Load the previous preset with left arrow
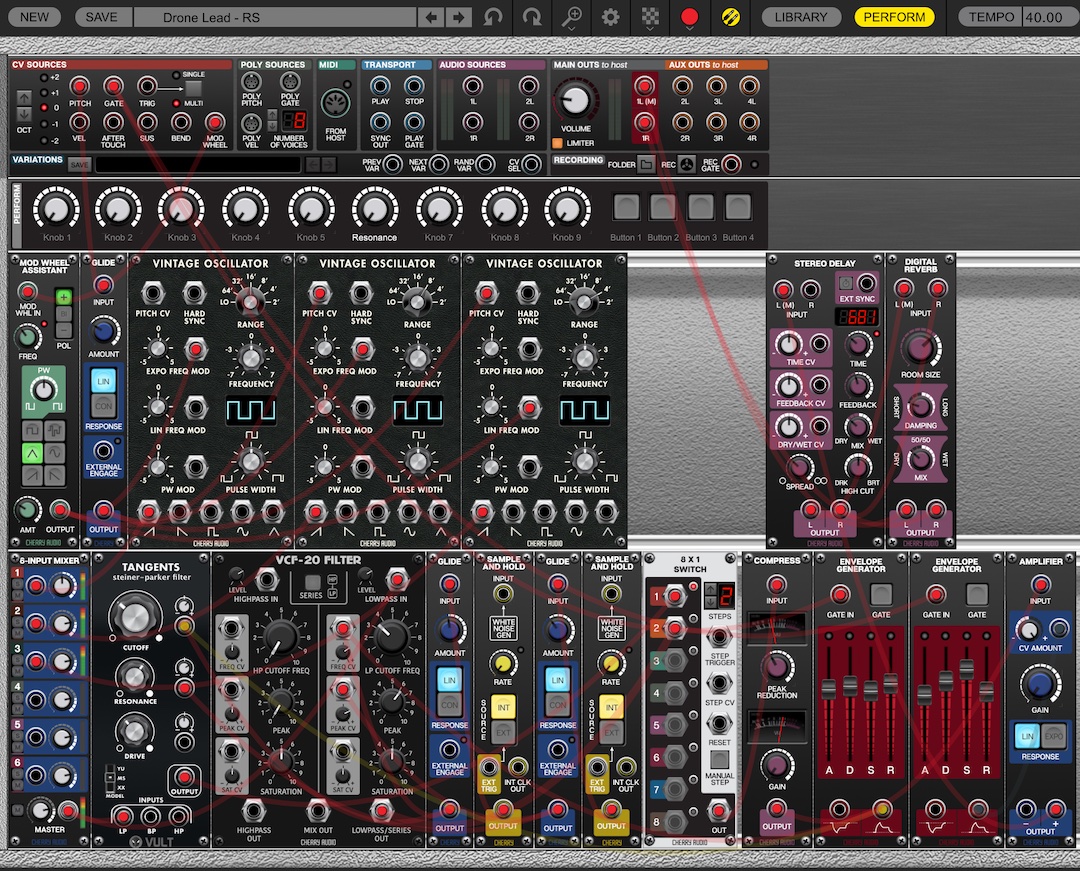The height and width of the screenshot is (871, 1080). (x=431, y=17)
